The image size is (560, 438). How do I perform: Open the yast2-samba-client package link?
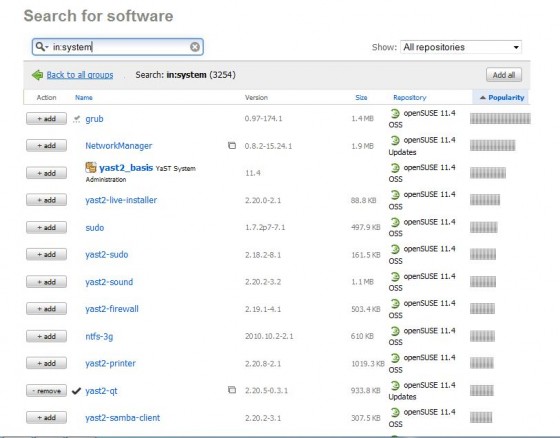click(x=122, y=418)
